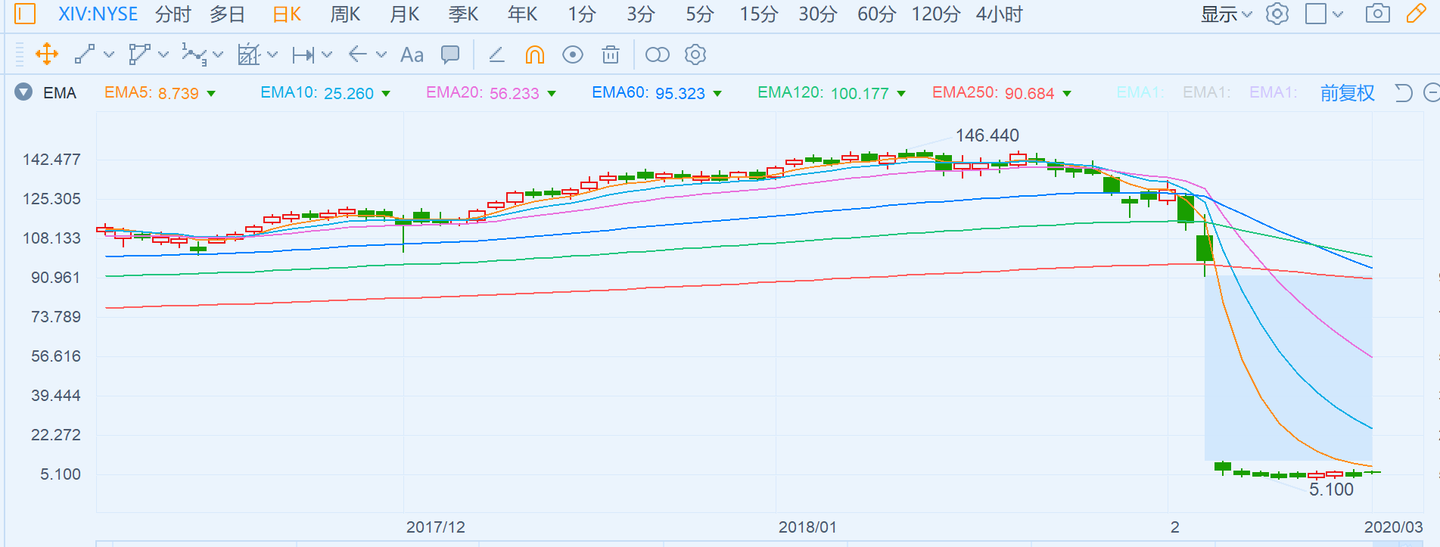The image size is (1440, 547).
Task: Open drawing toolbar settings gear
Action: coord(696,54)
